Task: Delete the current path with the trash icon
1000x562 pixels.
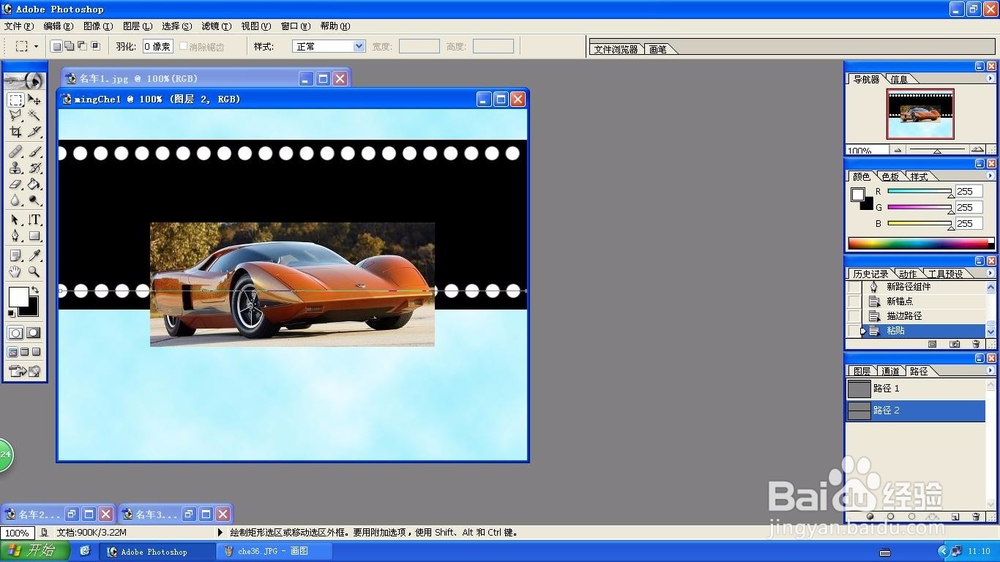Action: (976, 517)
